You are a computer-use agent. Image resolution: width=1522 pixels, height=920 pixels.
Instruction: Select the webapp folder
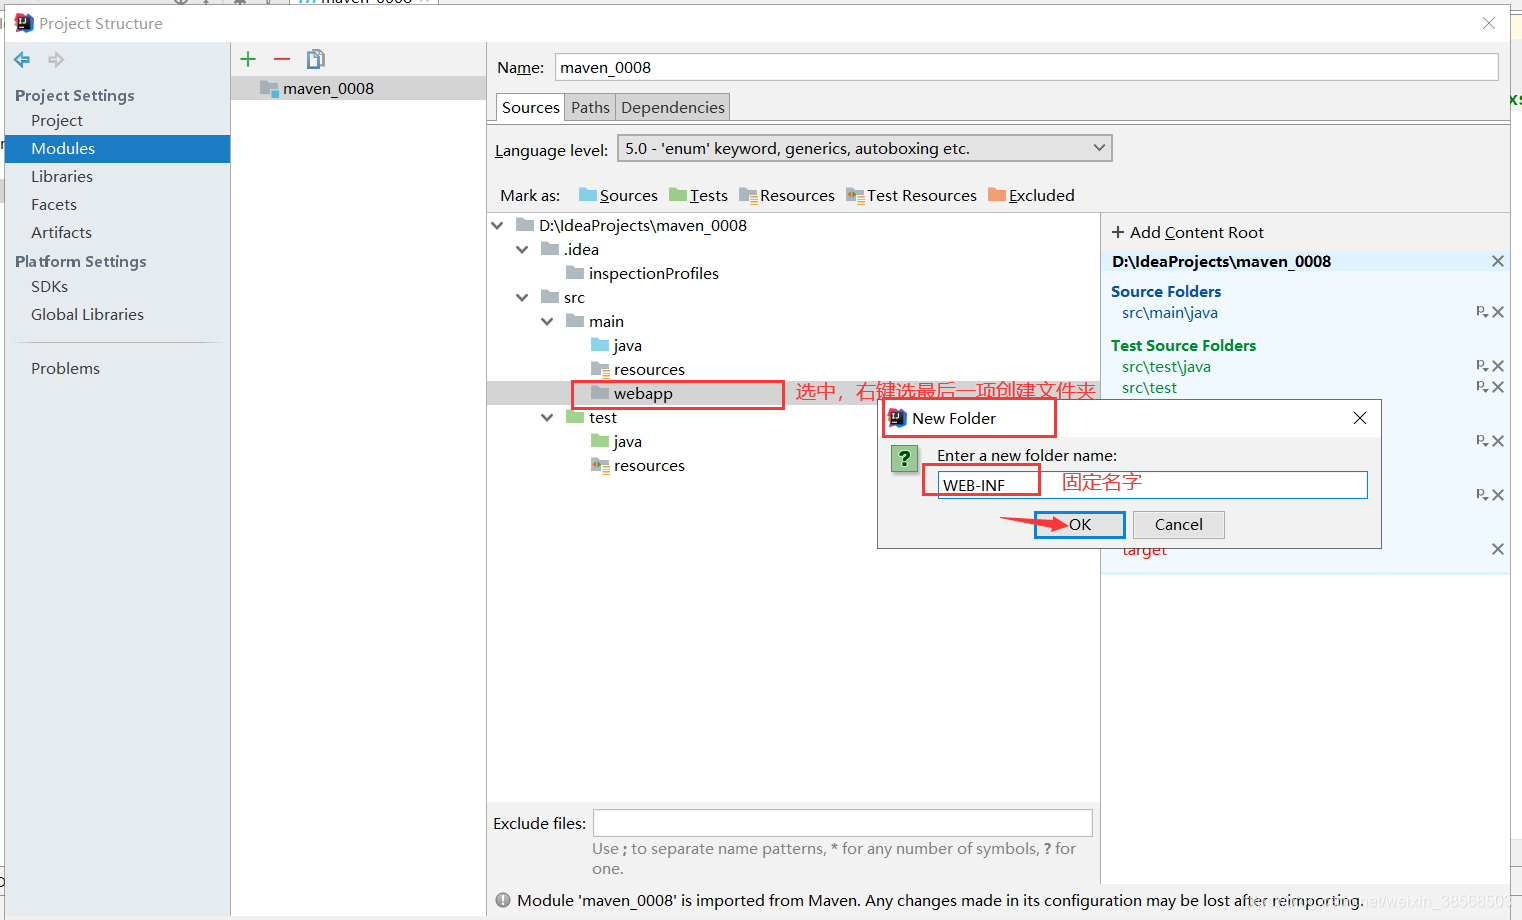coord(642,393)
